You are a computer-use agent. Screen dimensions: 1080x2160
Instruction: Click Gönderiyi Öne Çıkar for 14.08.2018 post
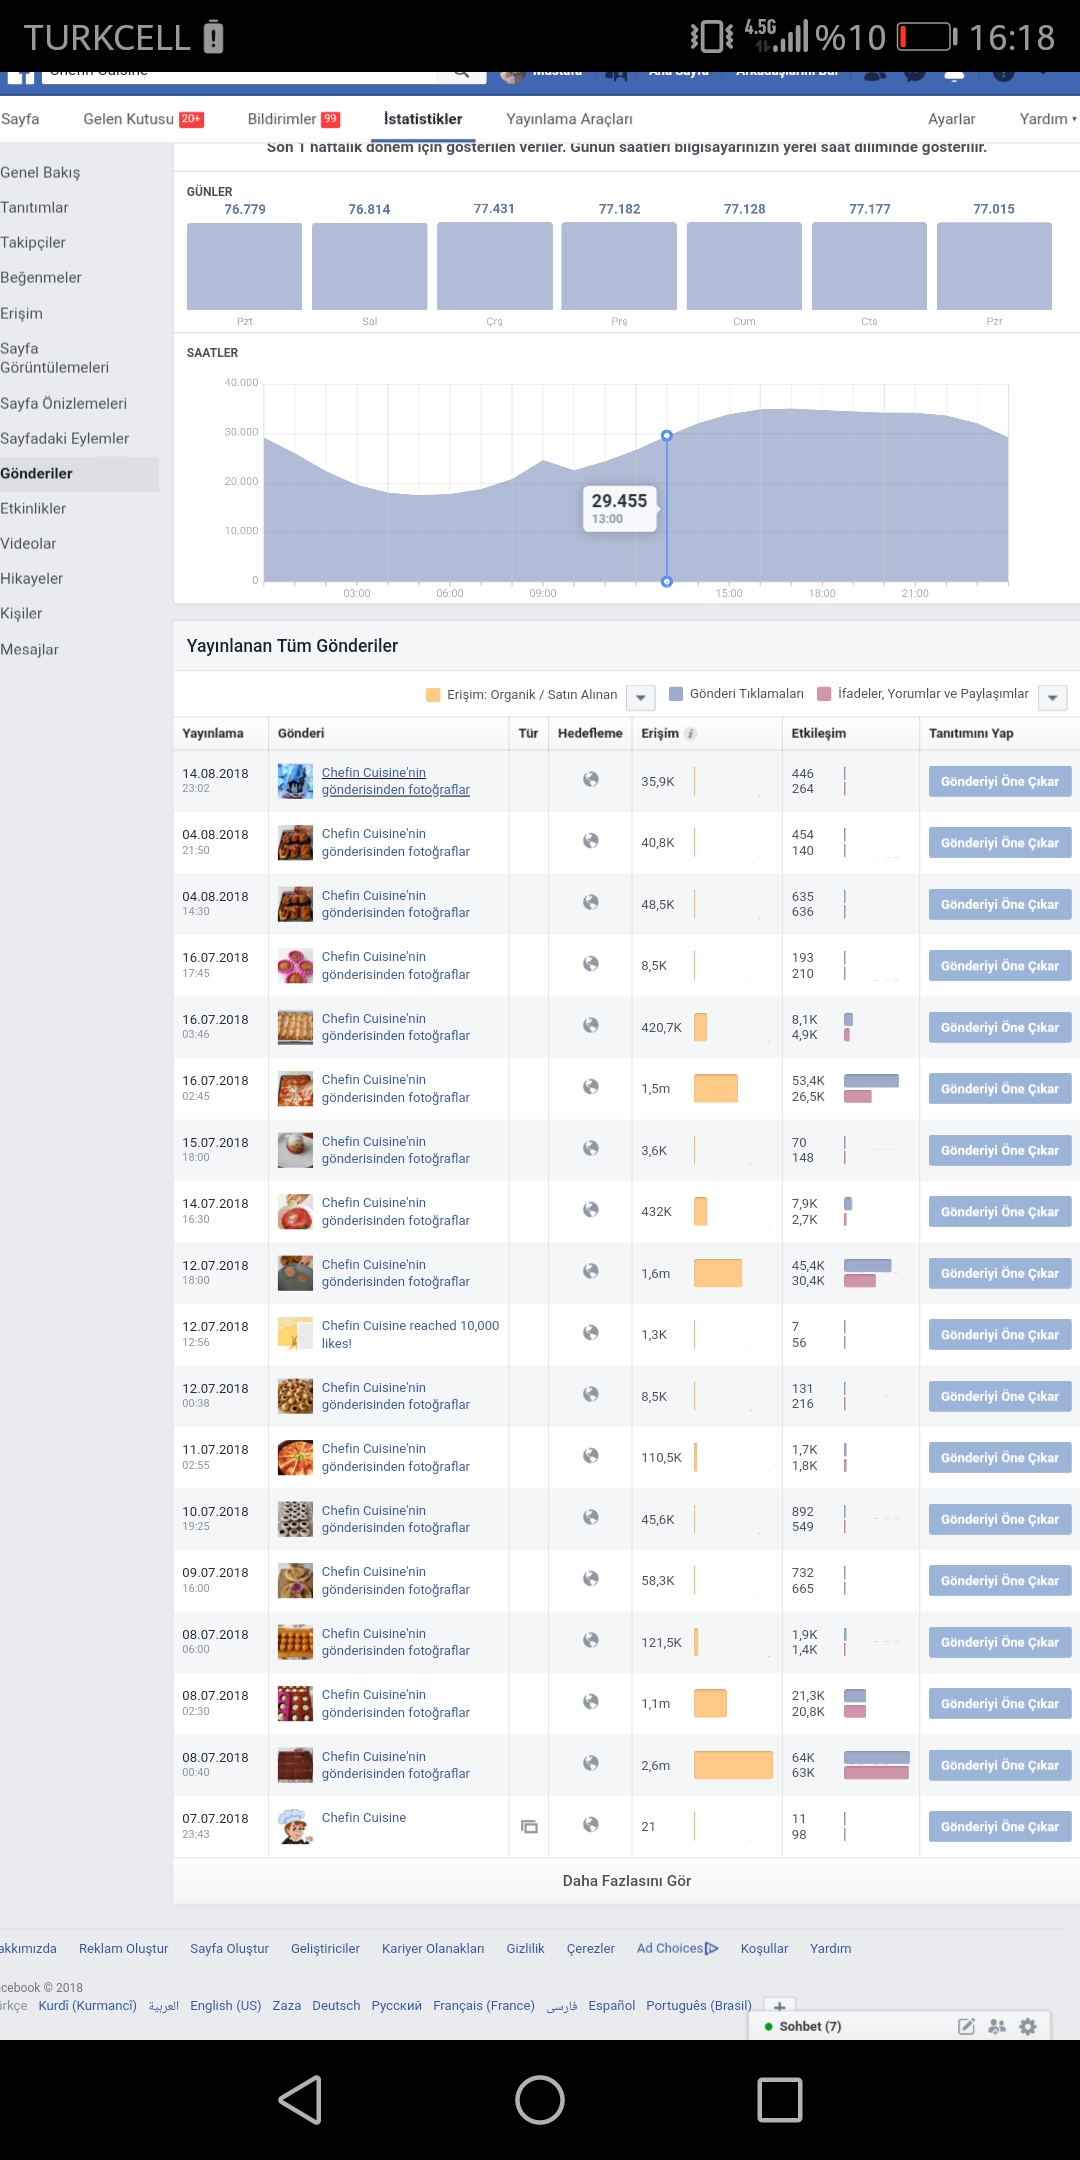1000,781
